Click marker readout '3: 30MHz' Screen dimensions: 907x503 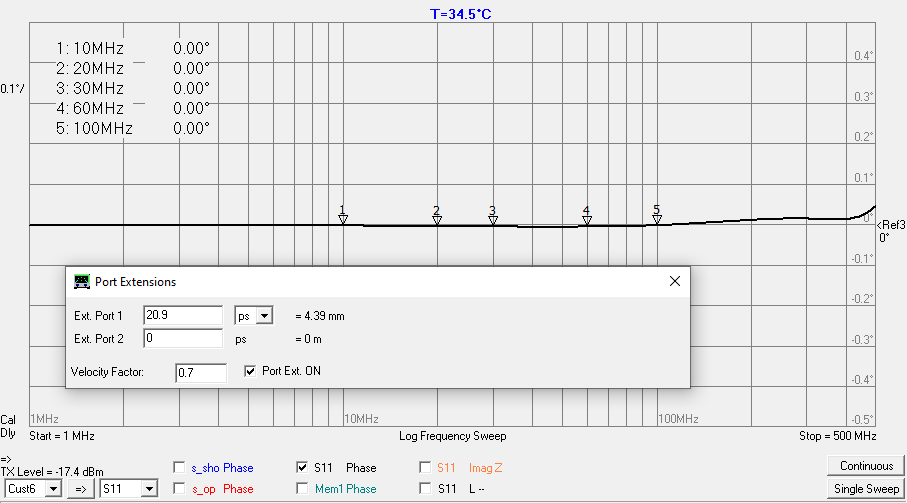pos(90,88)
